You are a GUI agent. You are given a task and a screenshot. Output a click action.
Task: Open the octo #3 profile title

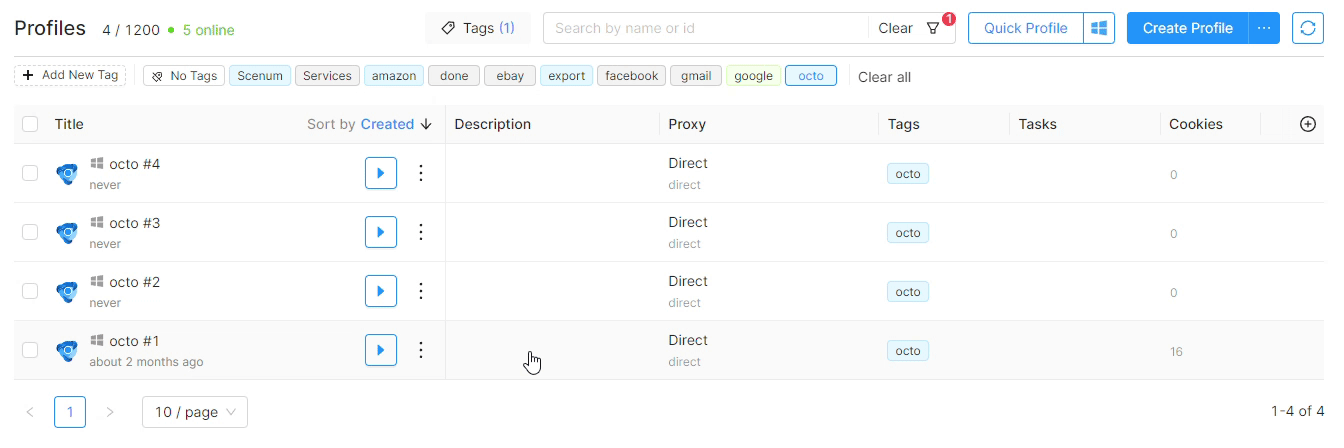pyautogui.click(x=134, y=223)
